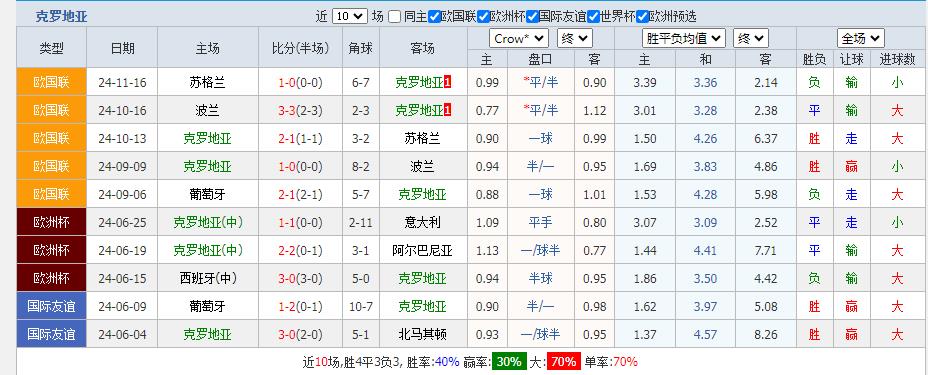Click handicap 半球 in 24-06-15 row
928x375 pixels.
coord(540,278)
